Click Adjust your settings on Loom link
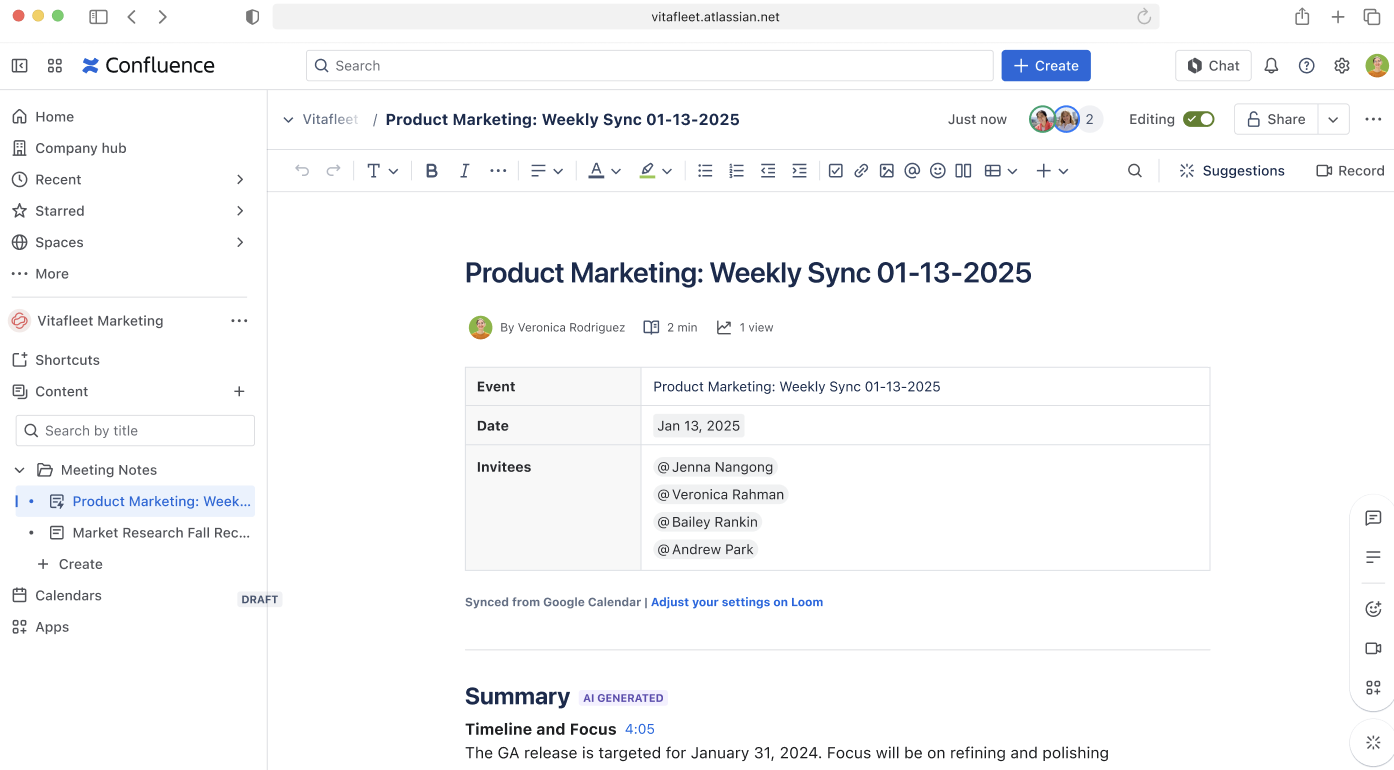The image size is (1394, 770). click(737, 601)
